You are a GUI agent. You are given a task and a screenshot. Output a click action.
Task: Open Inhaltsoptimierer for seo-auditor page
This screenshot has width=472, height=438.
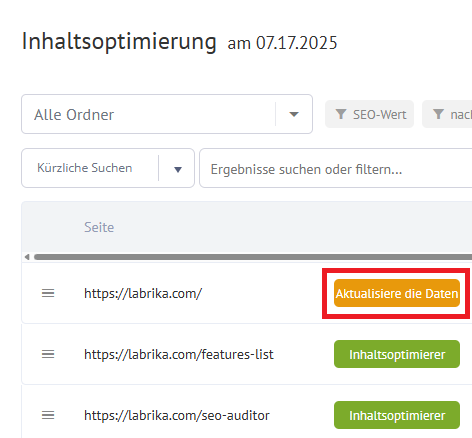coord(397,415)
